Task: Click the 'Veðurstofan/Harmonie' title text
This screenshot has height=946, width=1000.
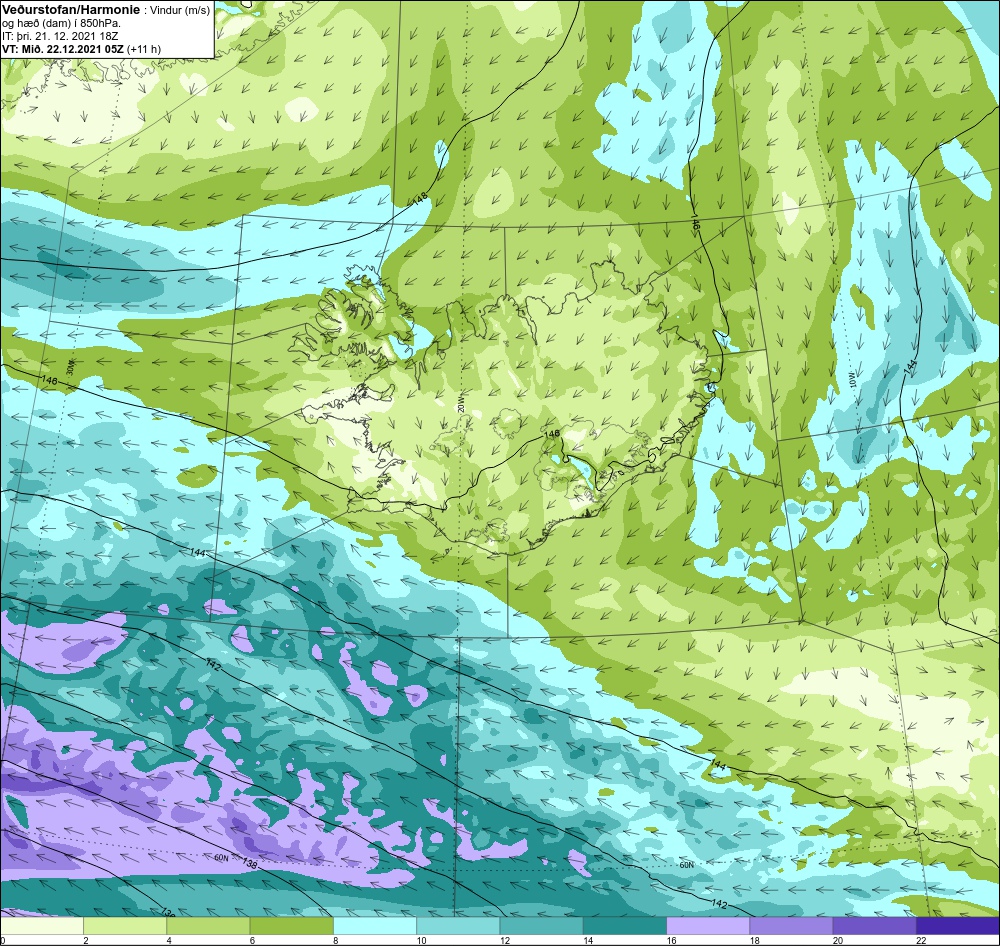Action: (70, 11)
